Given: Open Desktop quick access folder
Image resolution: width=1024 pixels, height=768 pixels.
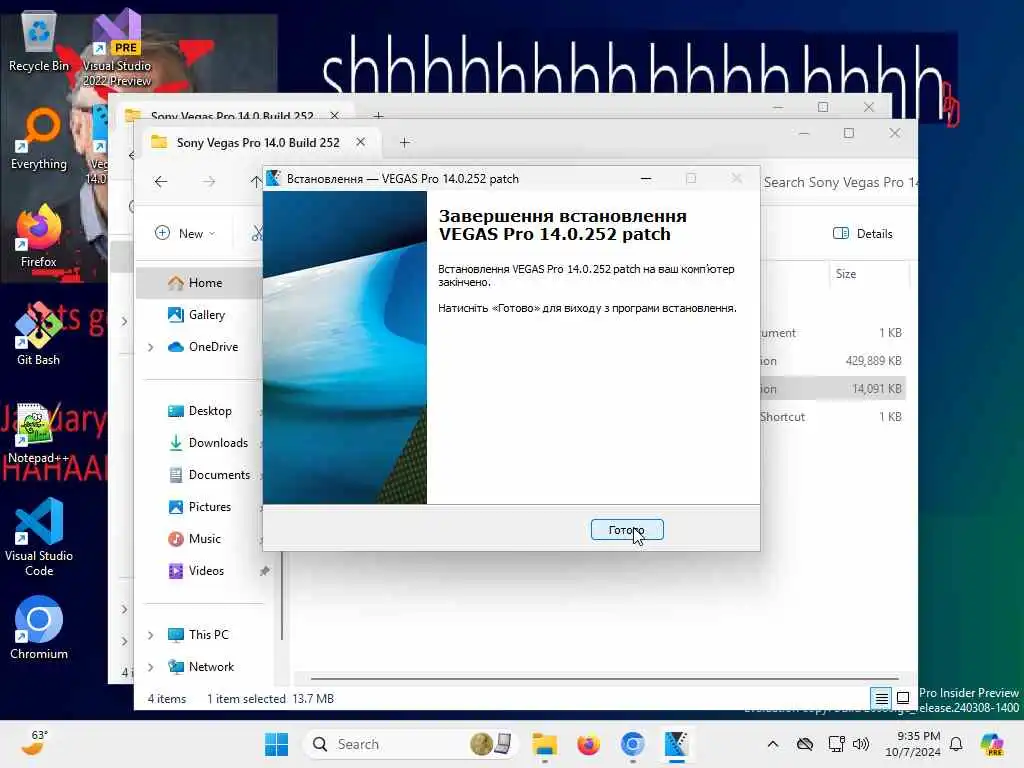Looking at the screenshot, I should [200, 411].
